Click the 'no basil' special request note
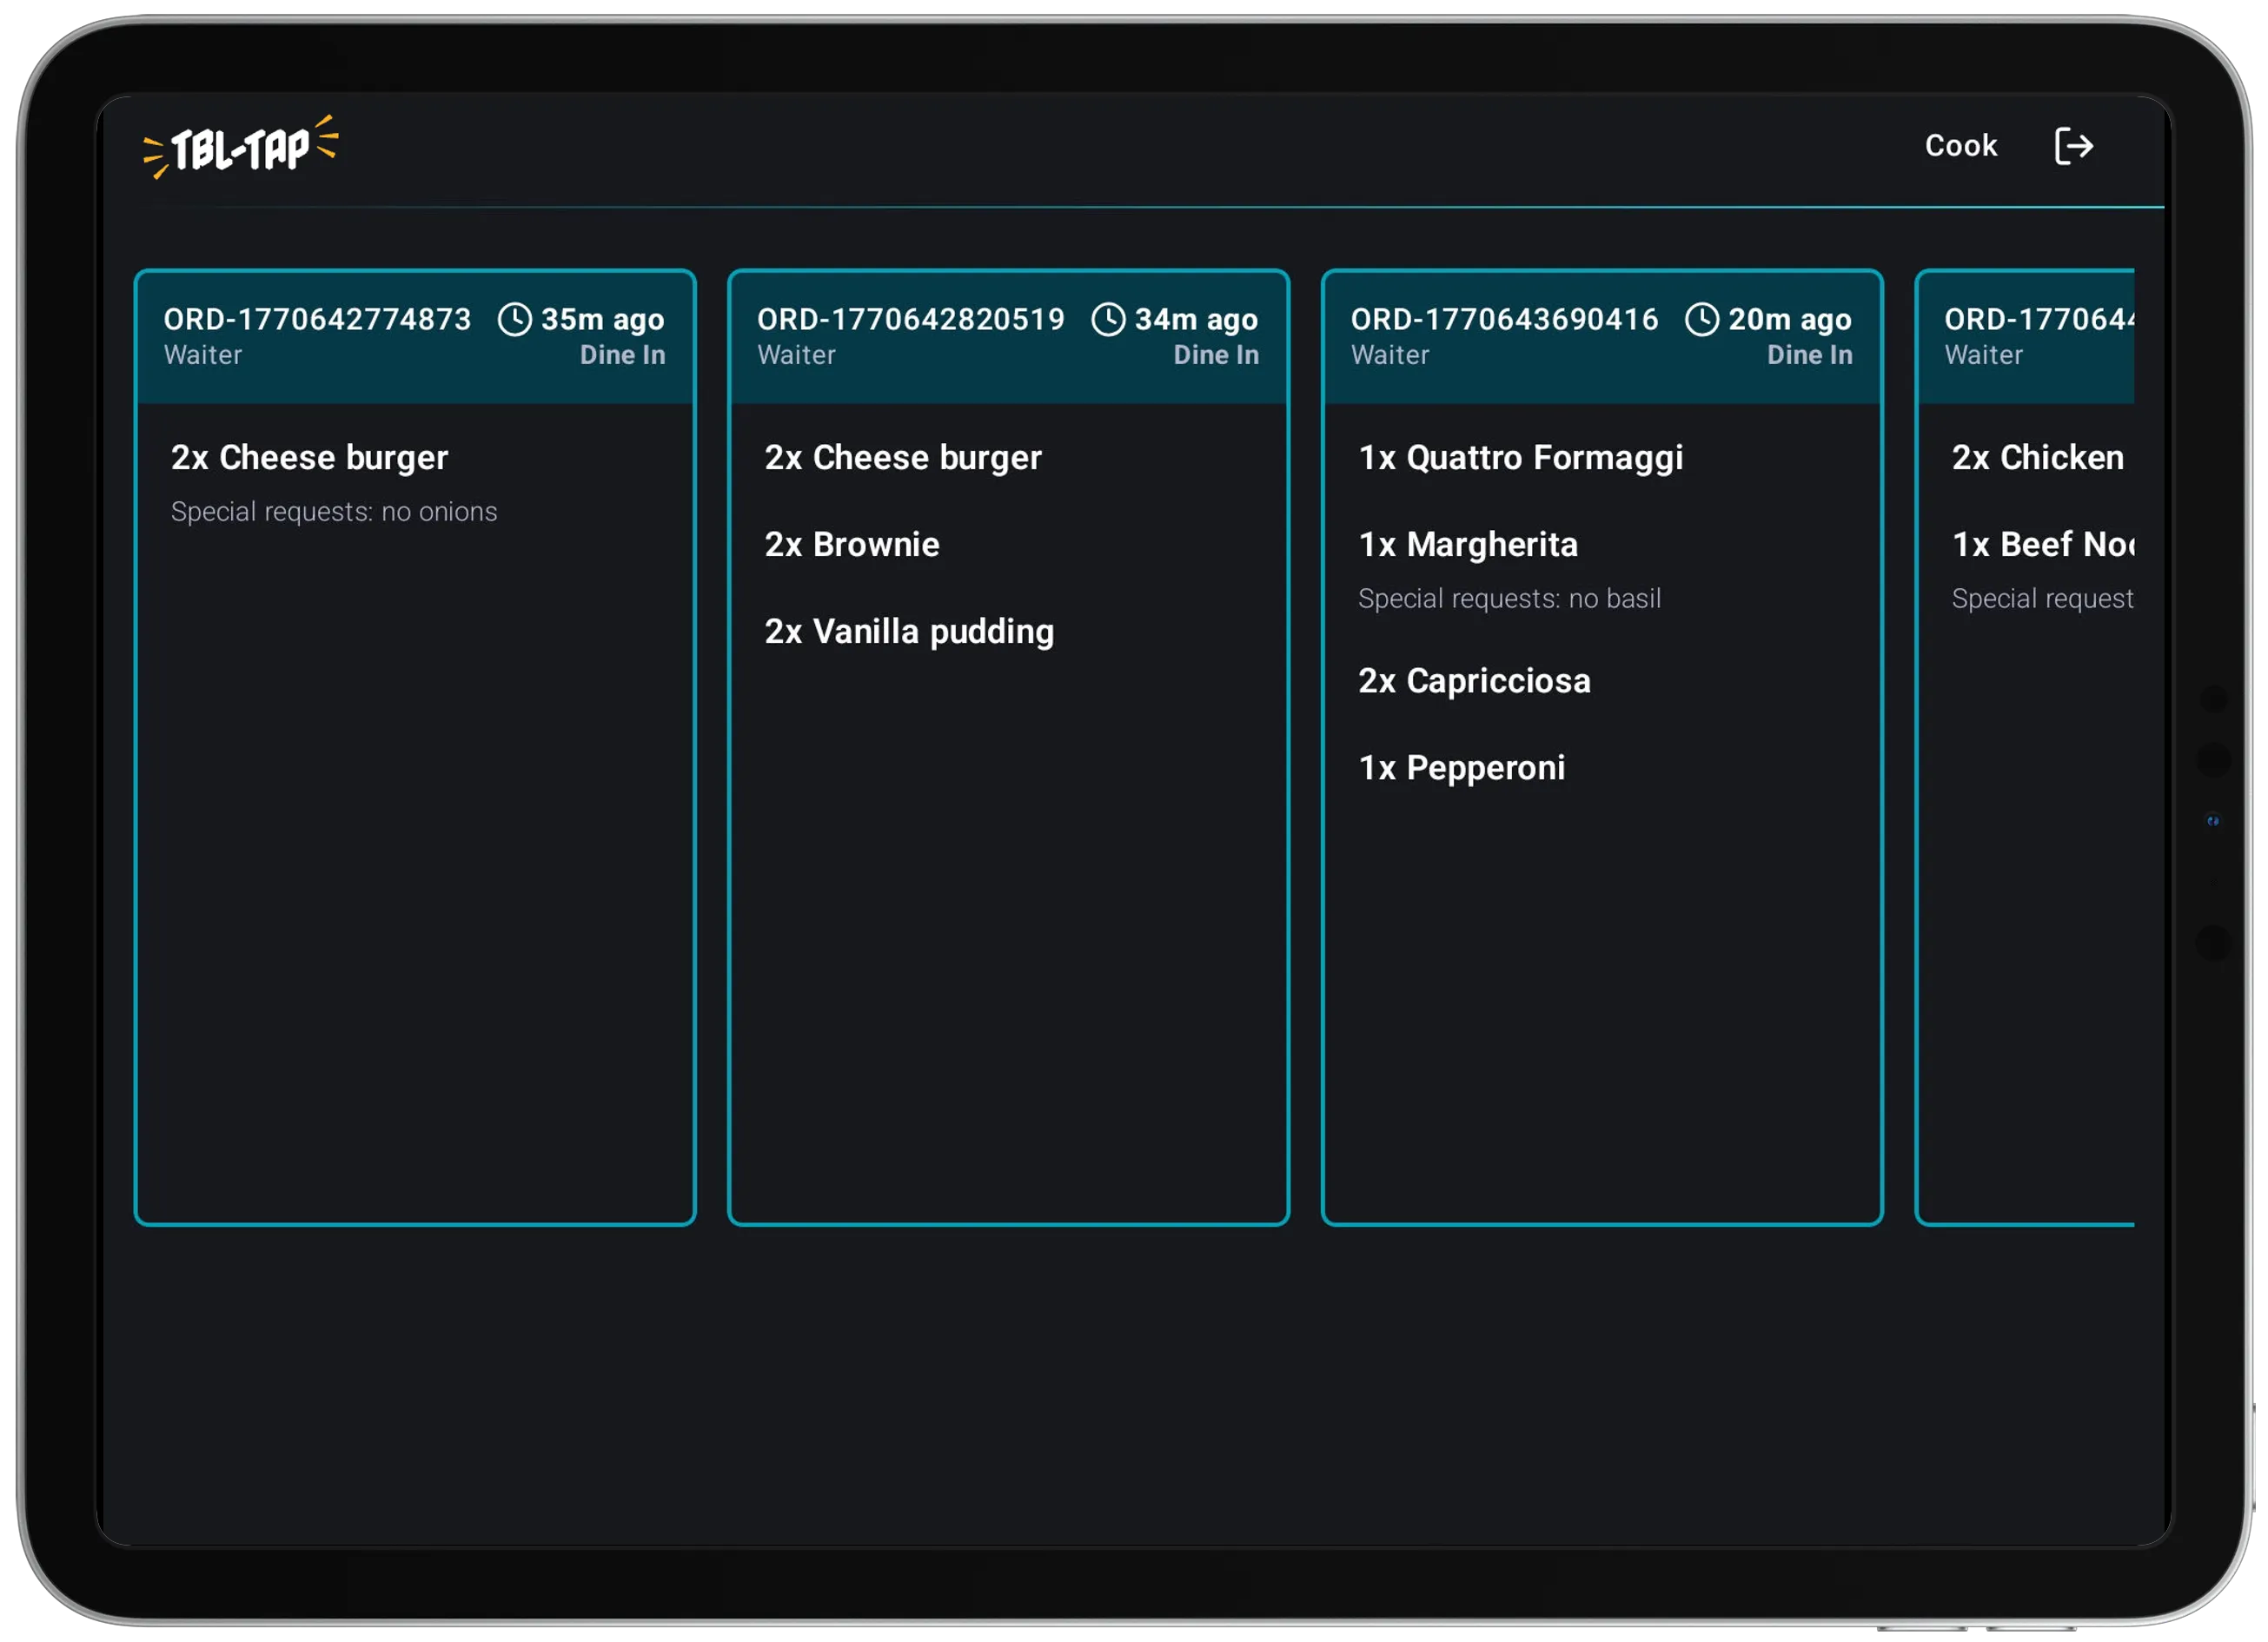2268x1642 pixels. [x=1509, y=599]
